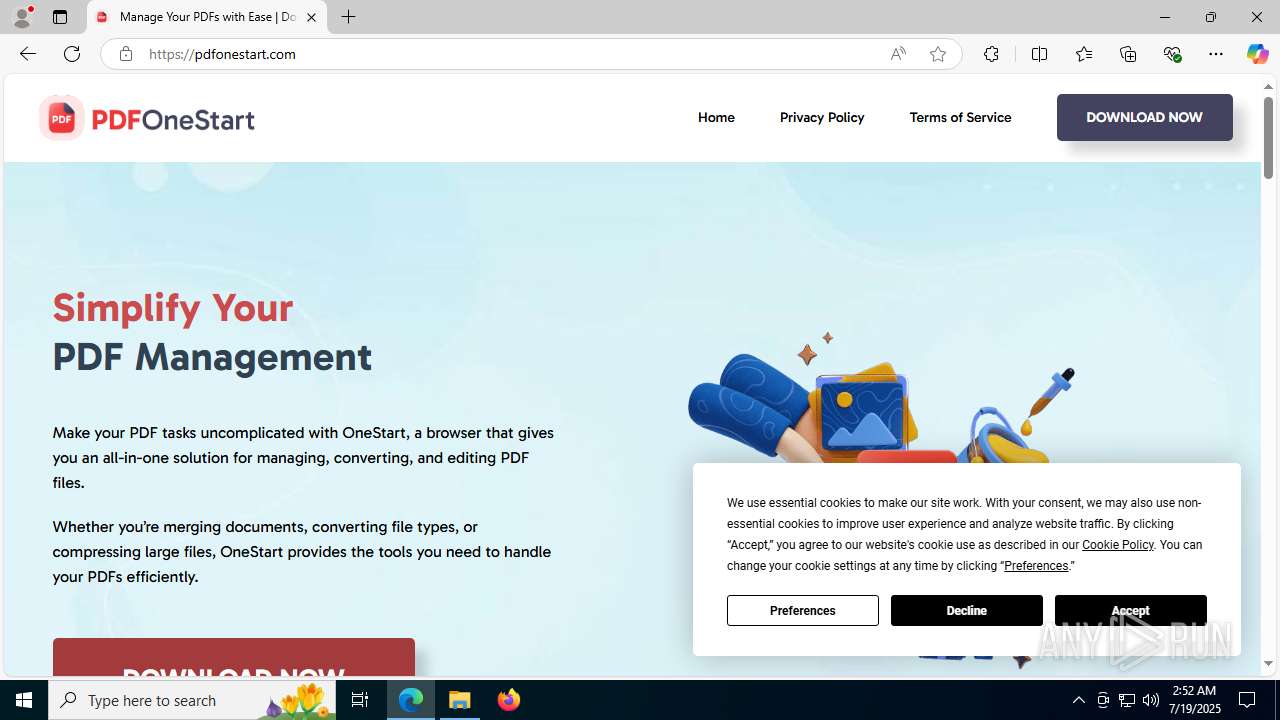Open the tab actions menu icon

pos(60,17)
